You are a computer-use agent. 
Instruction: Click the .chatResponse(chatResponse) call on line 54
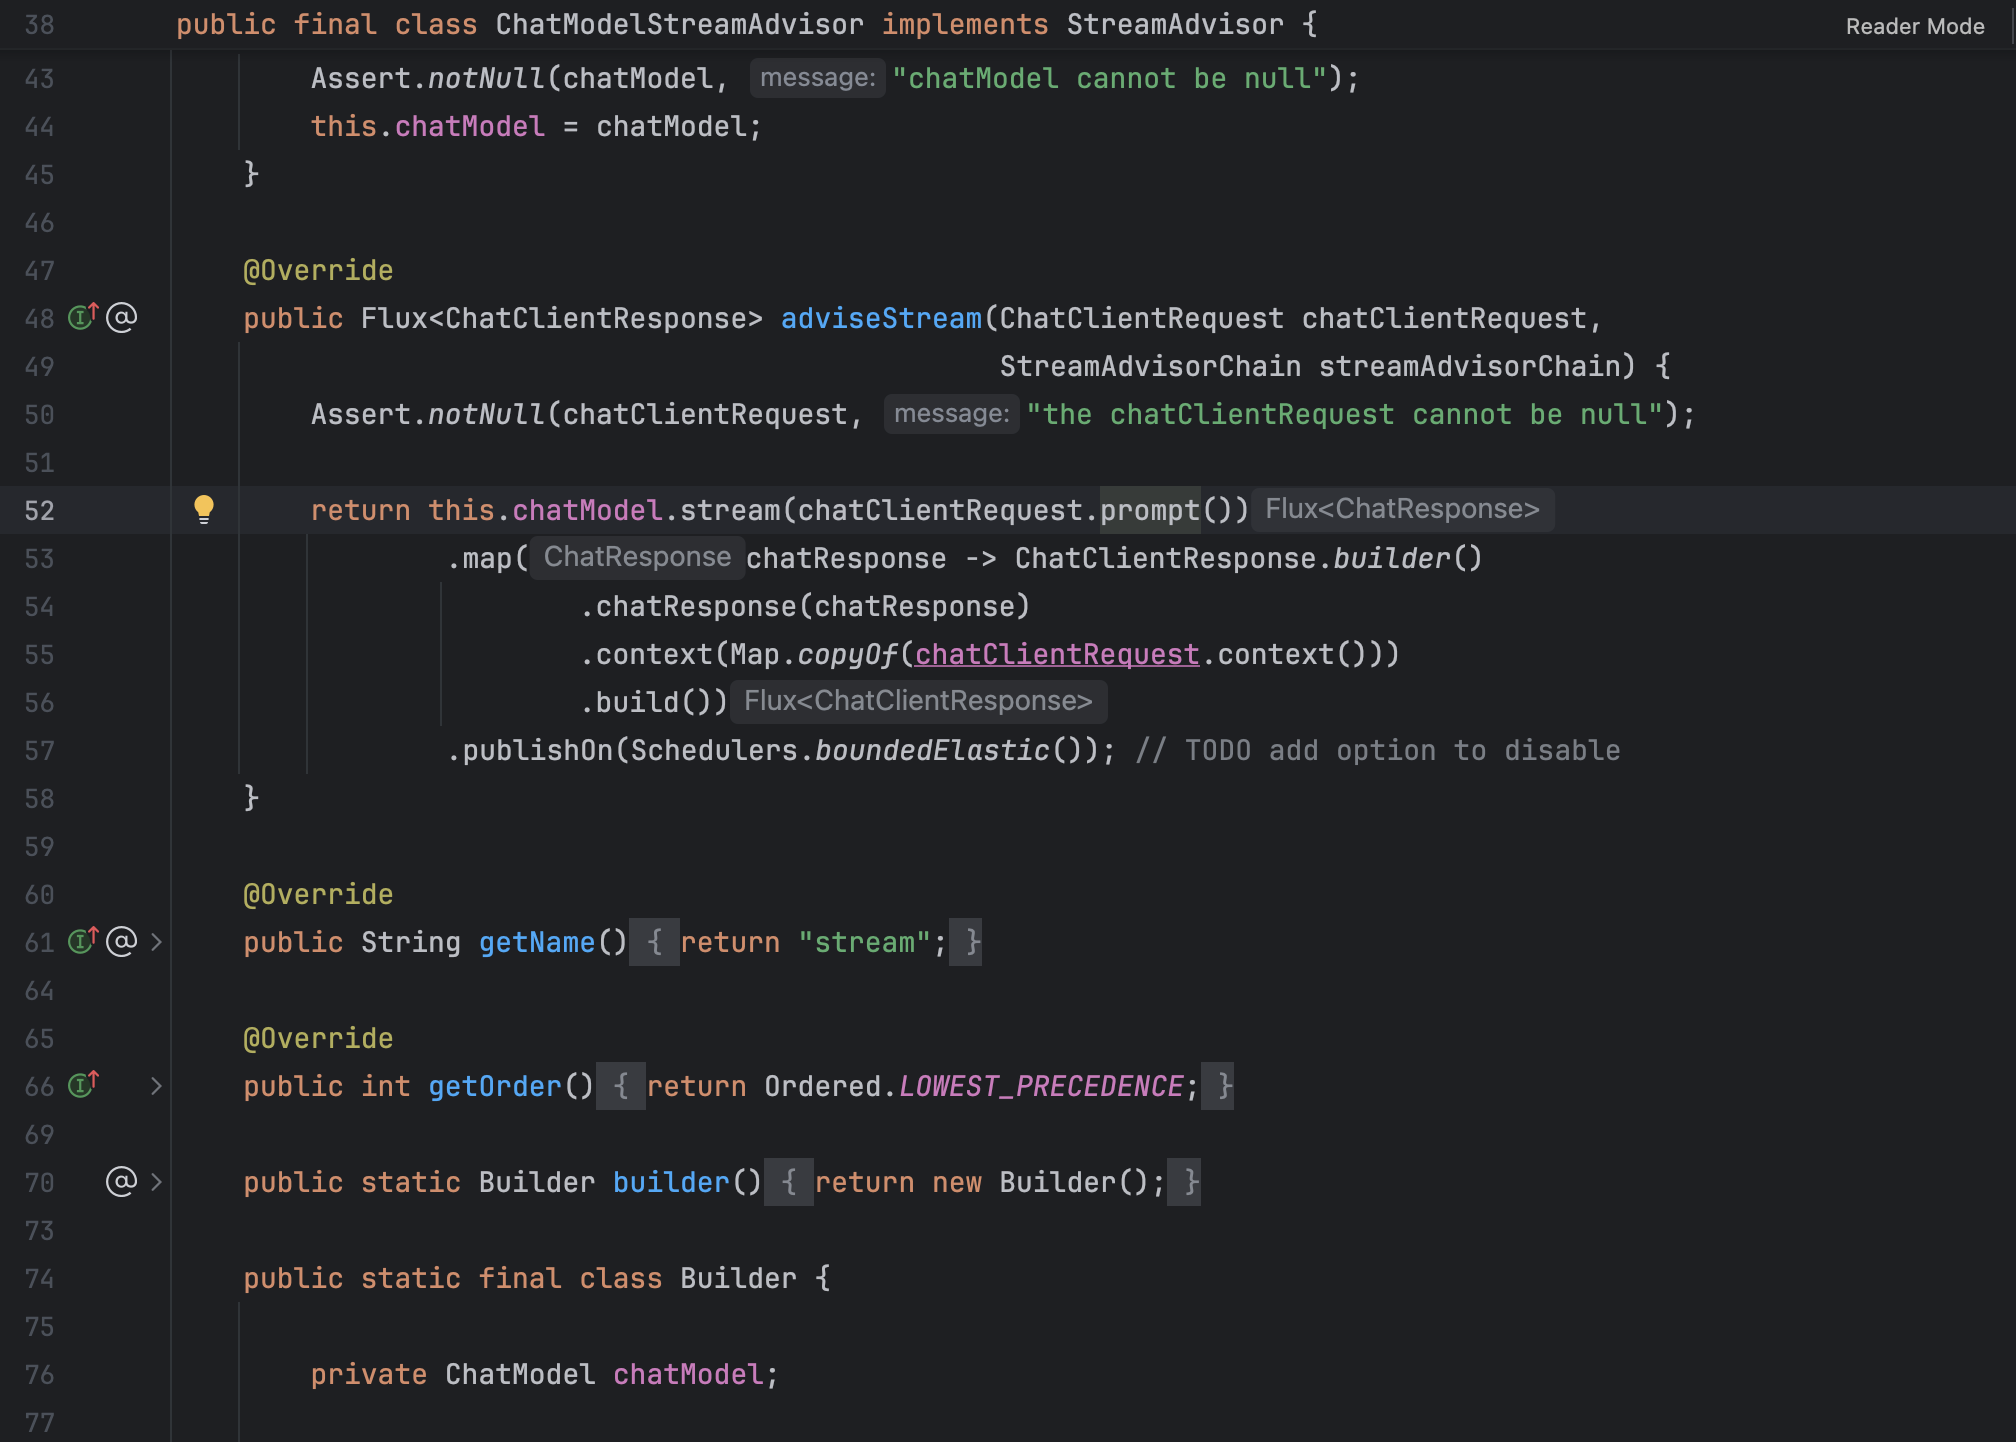click(805, 606)
